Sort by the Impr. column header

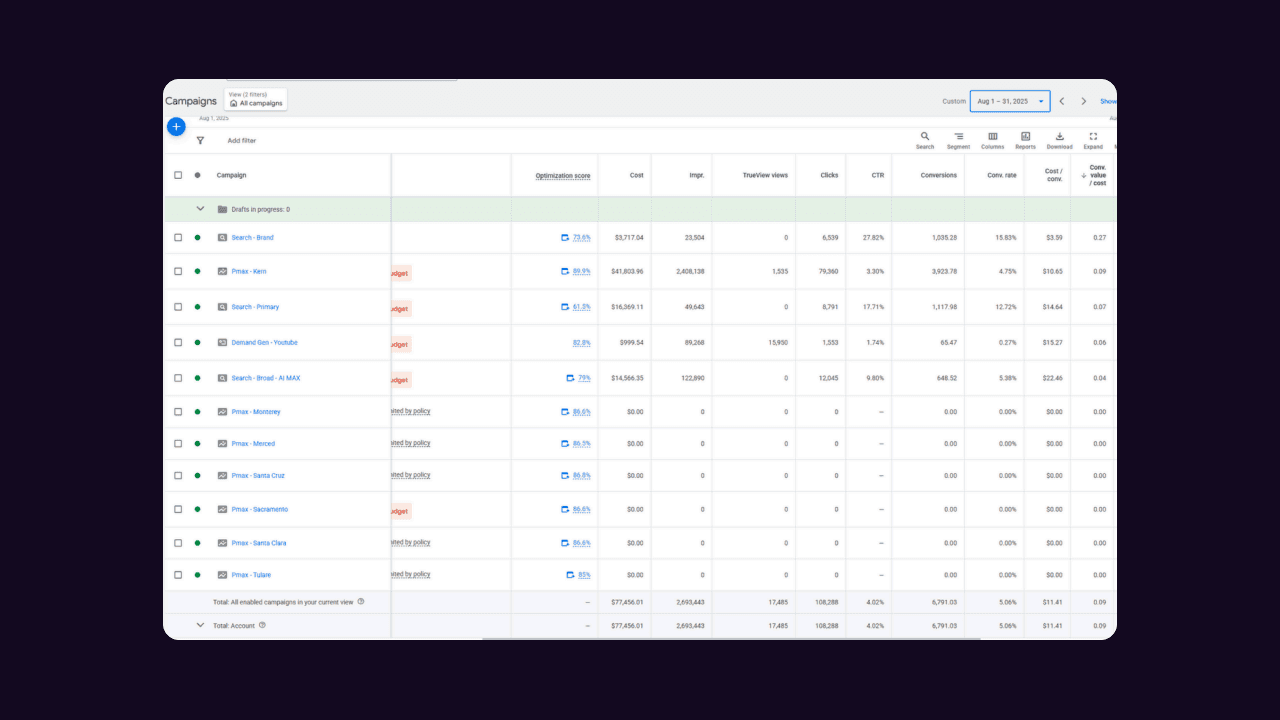697,175
